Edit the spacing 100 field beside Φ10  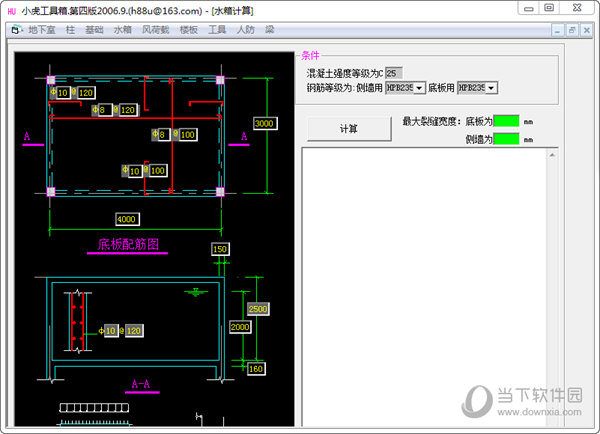(158, 171)
